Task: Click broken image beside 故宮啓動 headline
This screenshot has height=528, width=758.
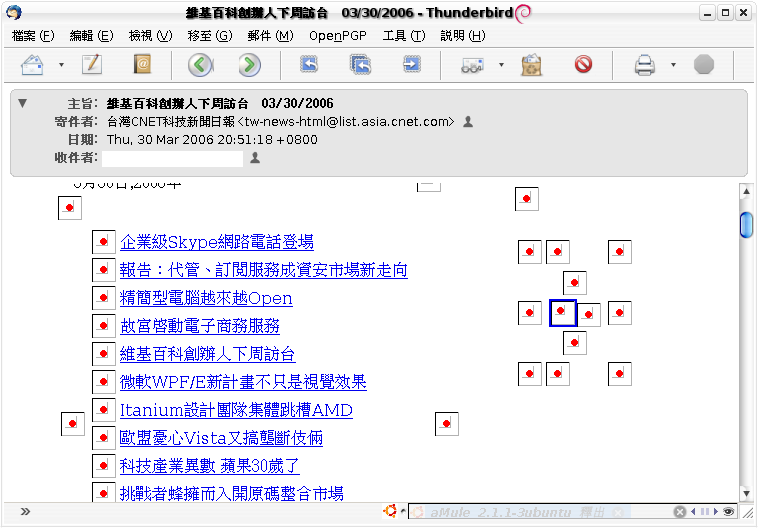Action: point(103,326)
